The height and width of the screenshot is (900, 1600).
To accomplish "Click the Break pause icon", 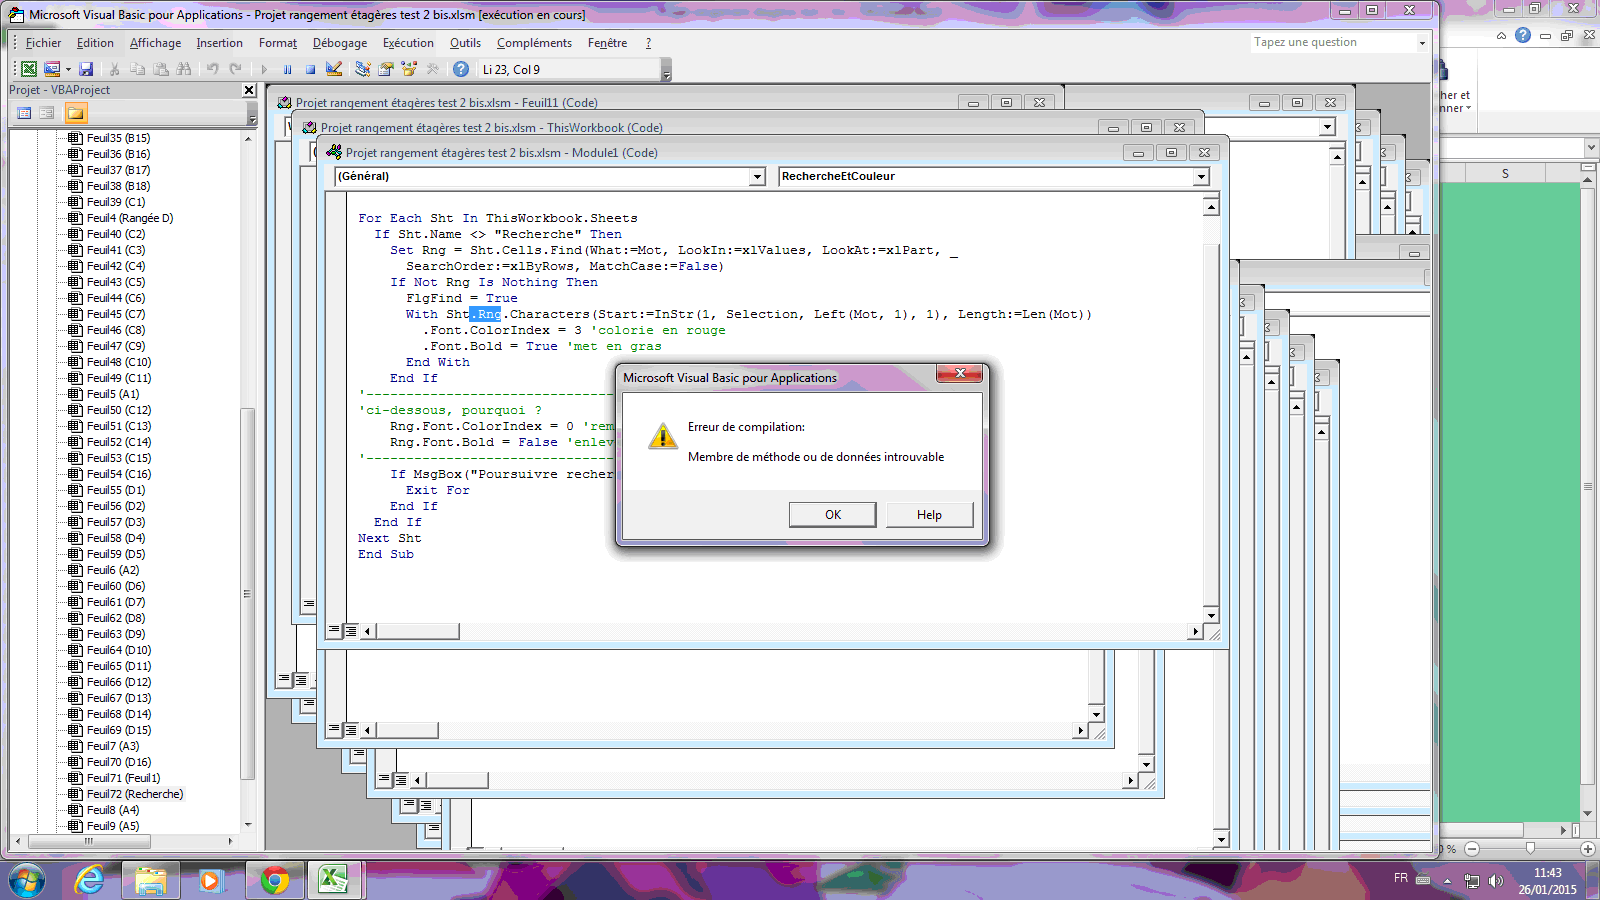I will [x=287, y=69].
